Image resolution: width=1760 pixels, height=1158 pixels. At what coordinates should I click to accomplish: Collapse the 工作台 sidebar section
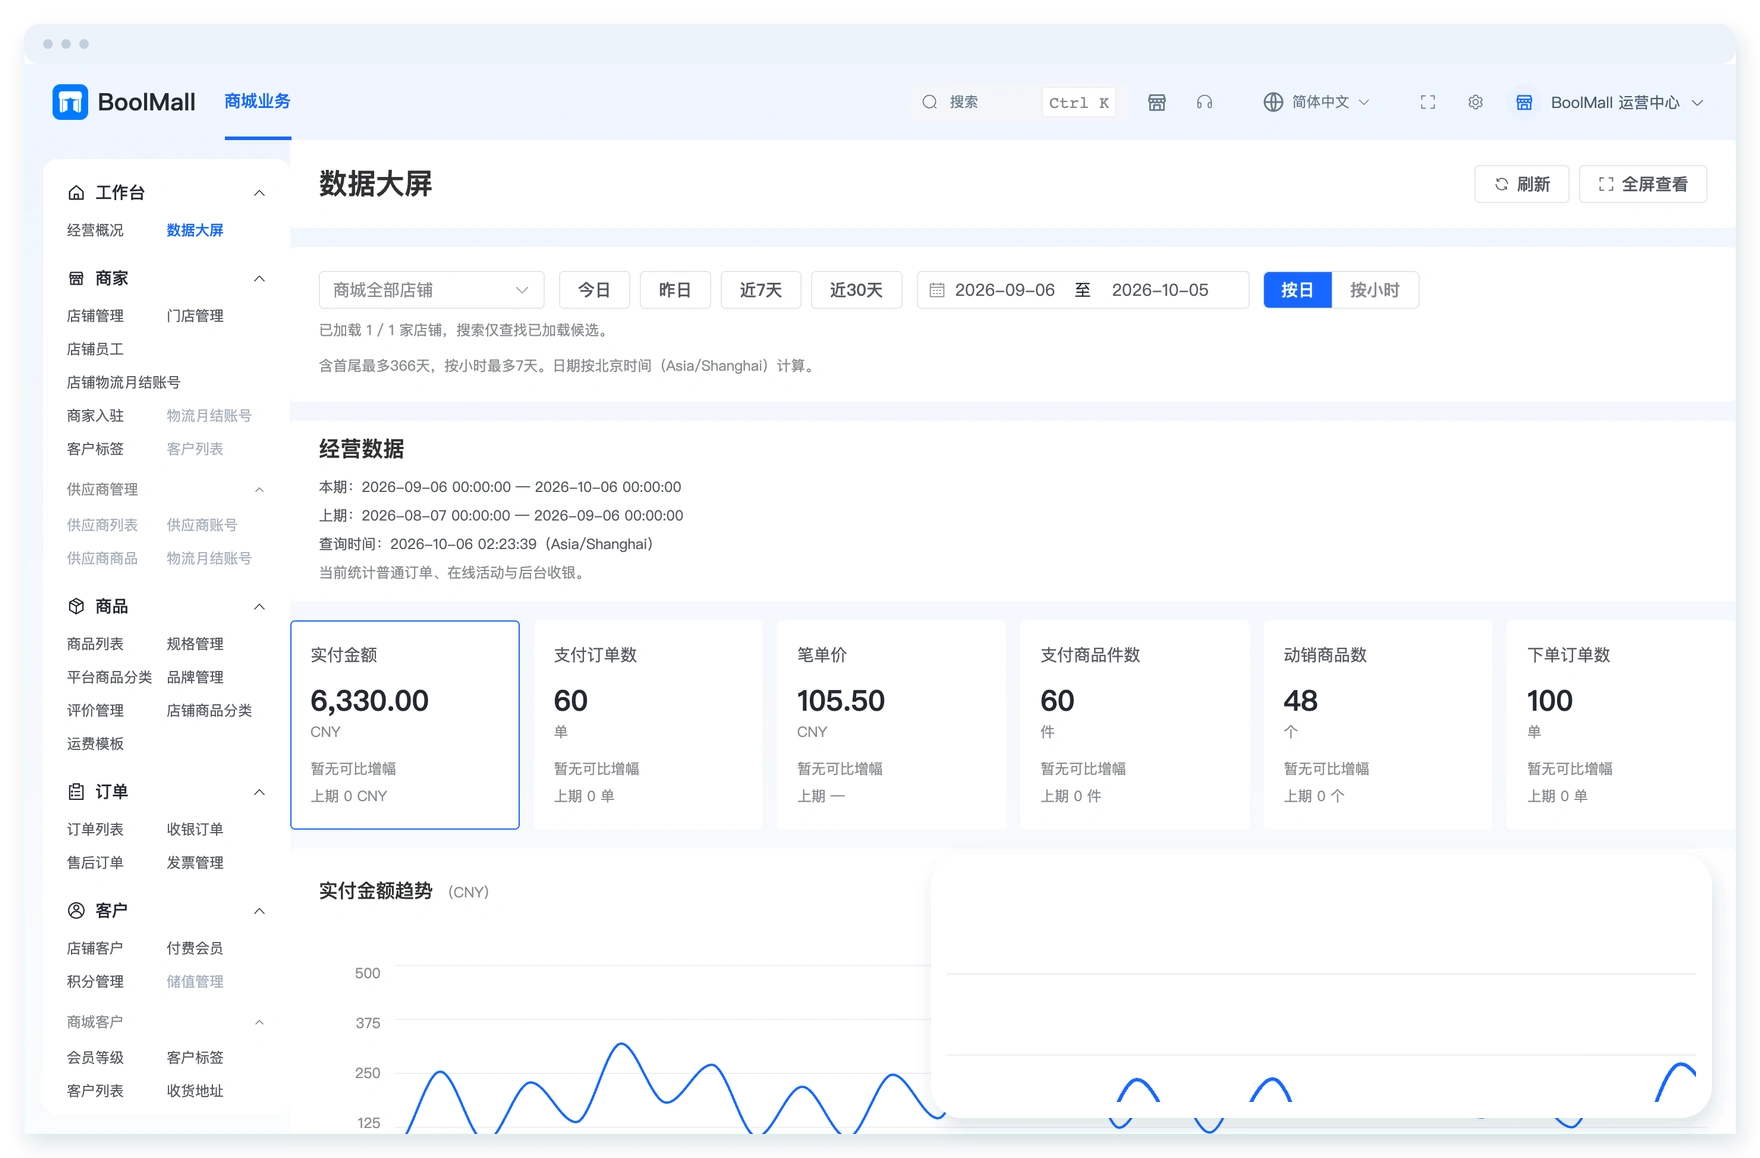click(x=259, y=193)
